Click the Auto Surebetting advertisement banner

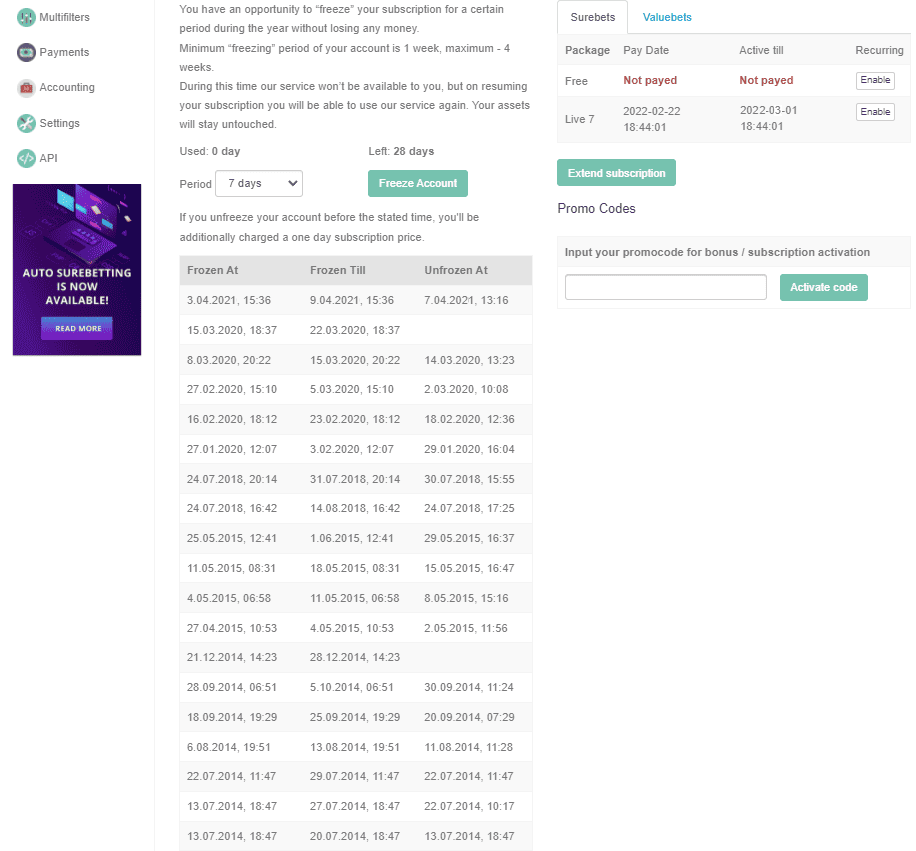point(76,268)
